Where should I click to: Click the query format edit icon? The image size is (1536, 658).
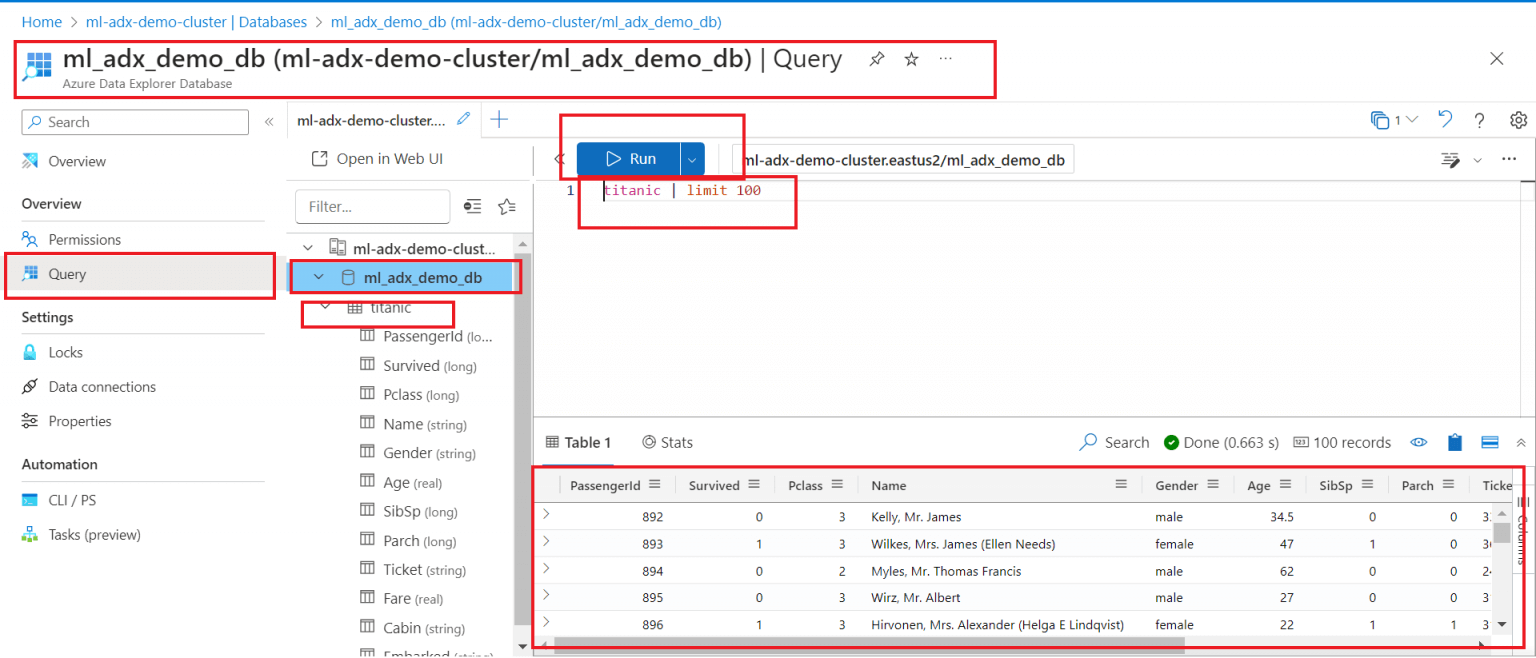pyautogui.click(x=1450, y=160)
